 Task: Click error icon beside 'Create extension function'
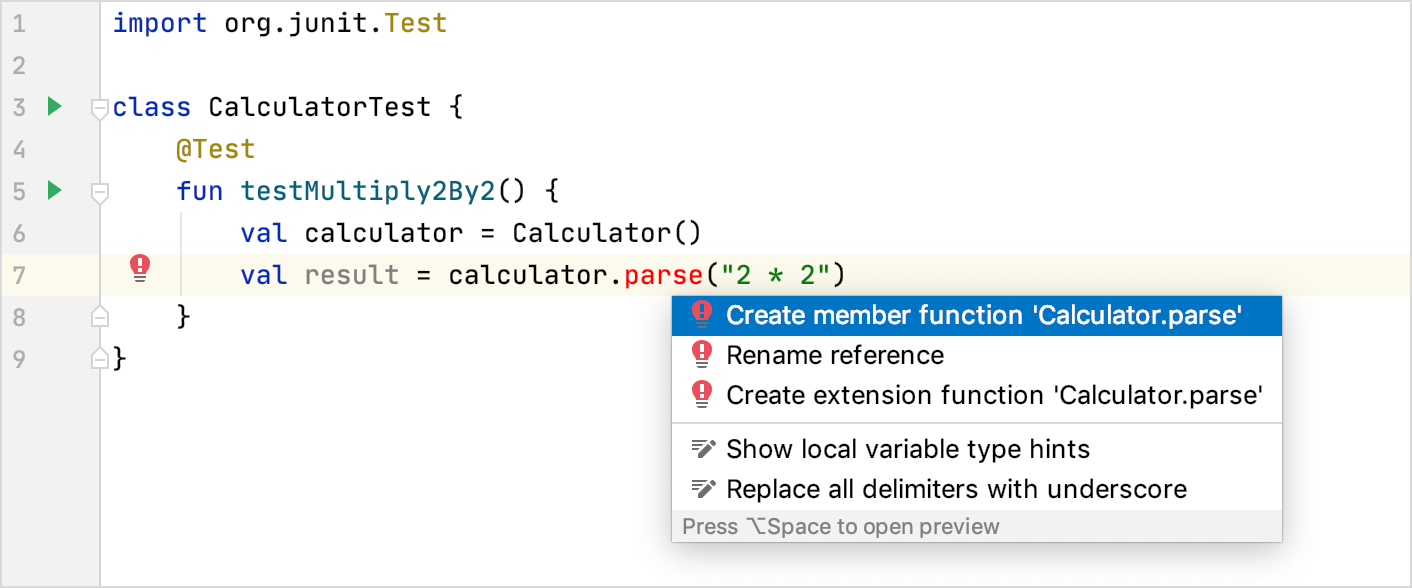coord(701,394)
